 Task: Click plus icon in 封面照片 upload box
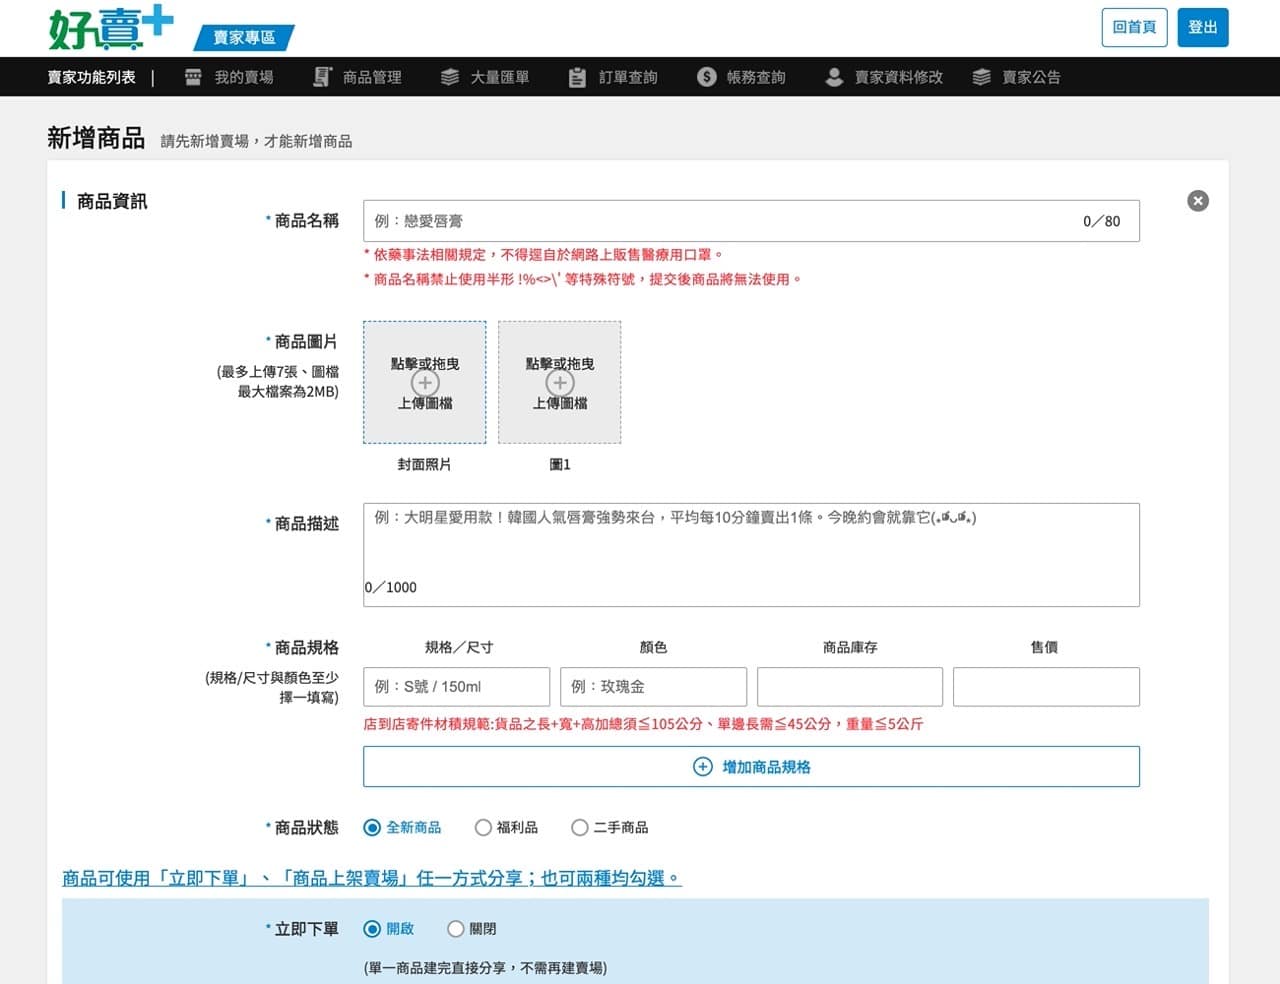[x=425, y=383]
